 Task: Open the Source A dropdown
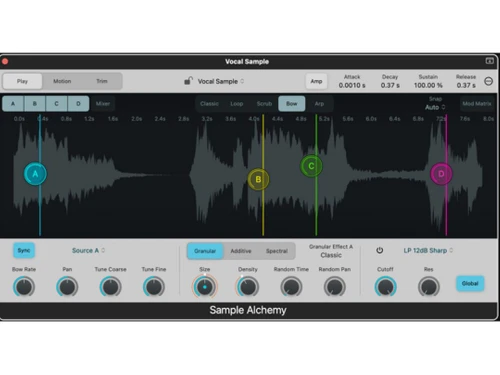(88, 250)
